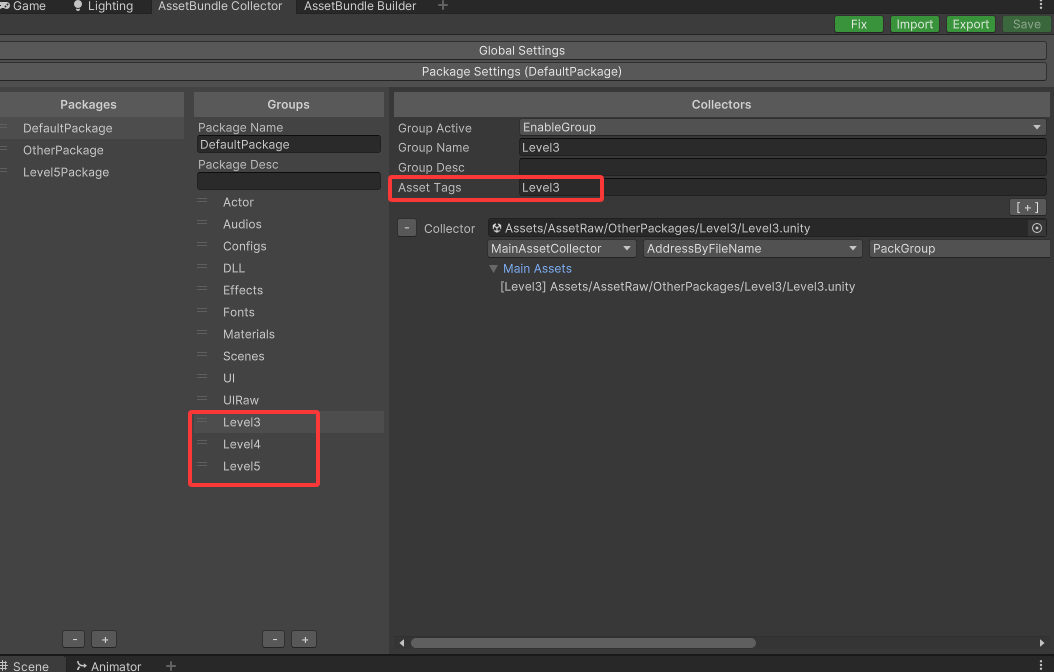This screenshot has width=1054, height=672.
Task: Switch to the Game tab
Action: 24,6
